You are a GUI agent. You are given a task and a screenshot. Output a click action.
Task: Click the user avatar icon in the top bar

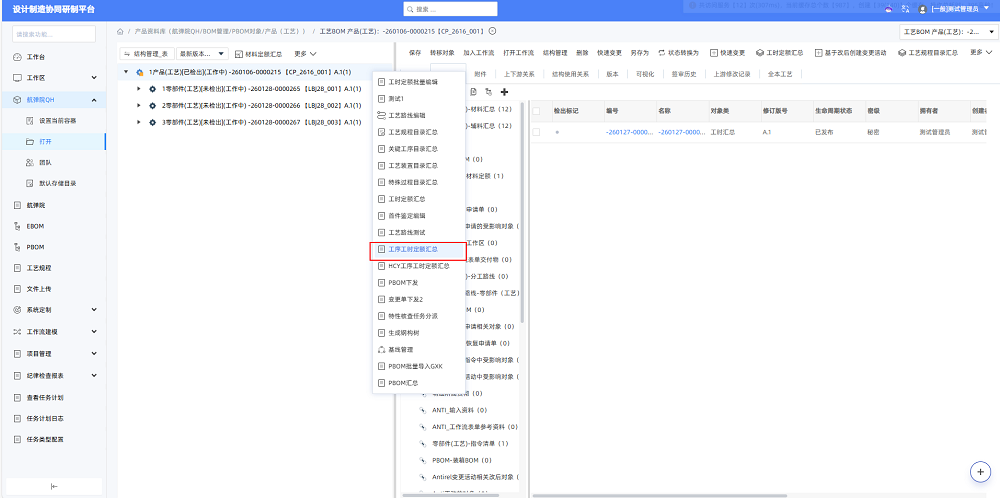tap(922, 9)
